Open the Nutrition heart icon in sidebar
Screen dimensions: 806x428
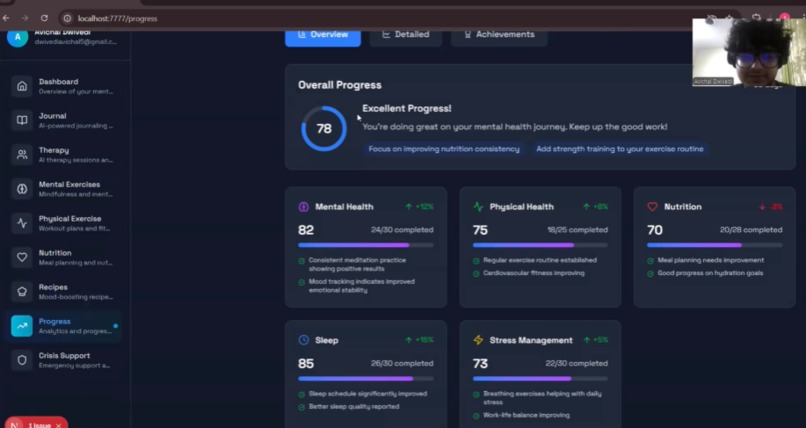[22, 257]
